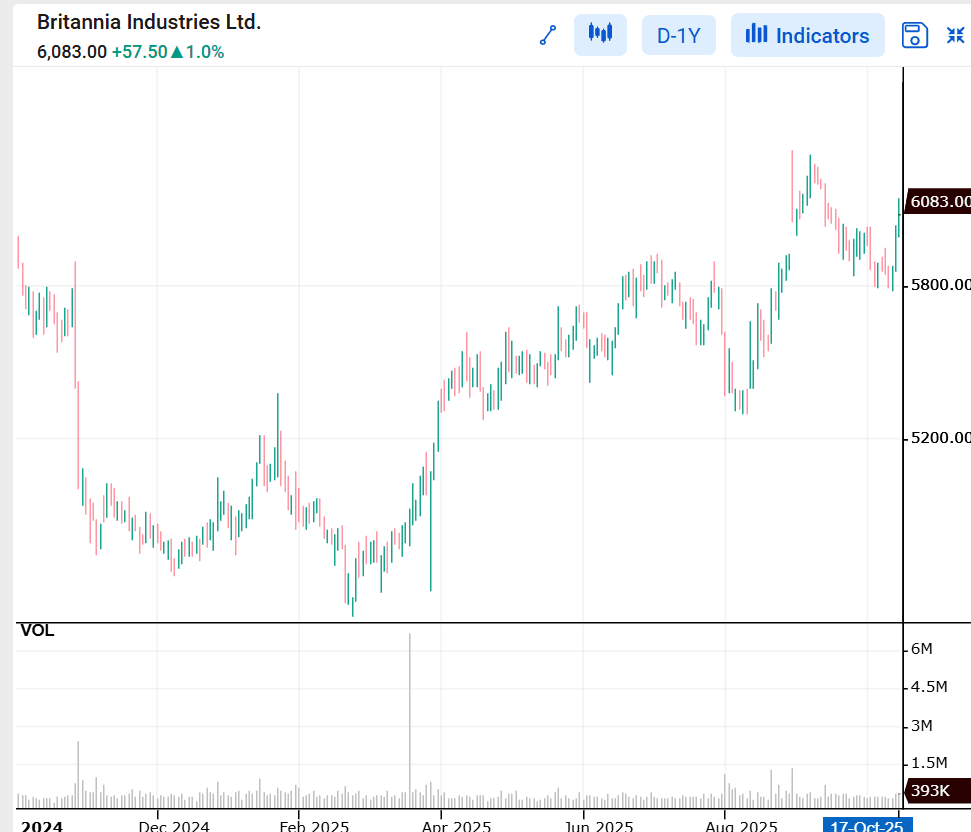Collapse the chart with exit-fullscreen icon
This screenshot has height=832, width=971.
(956, 35)
